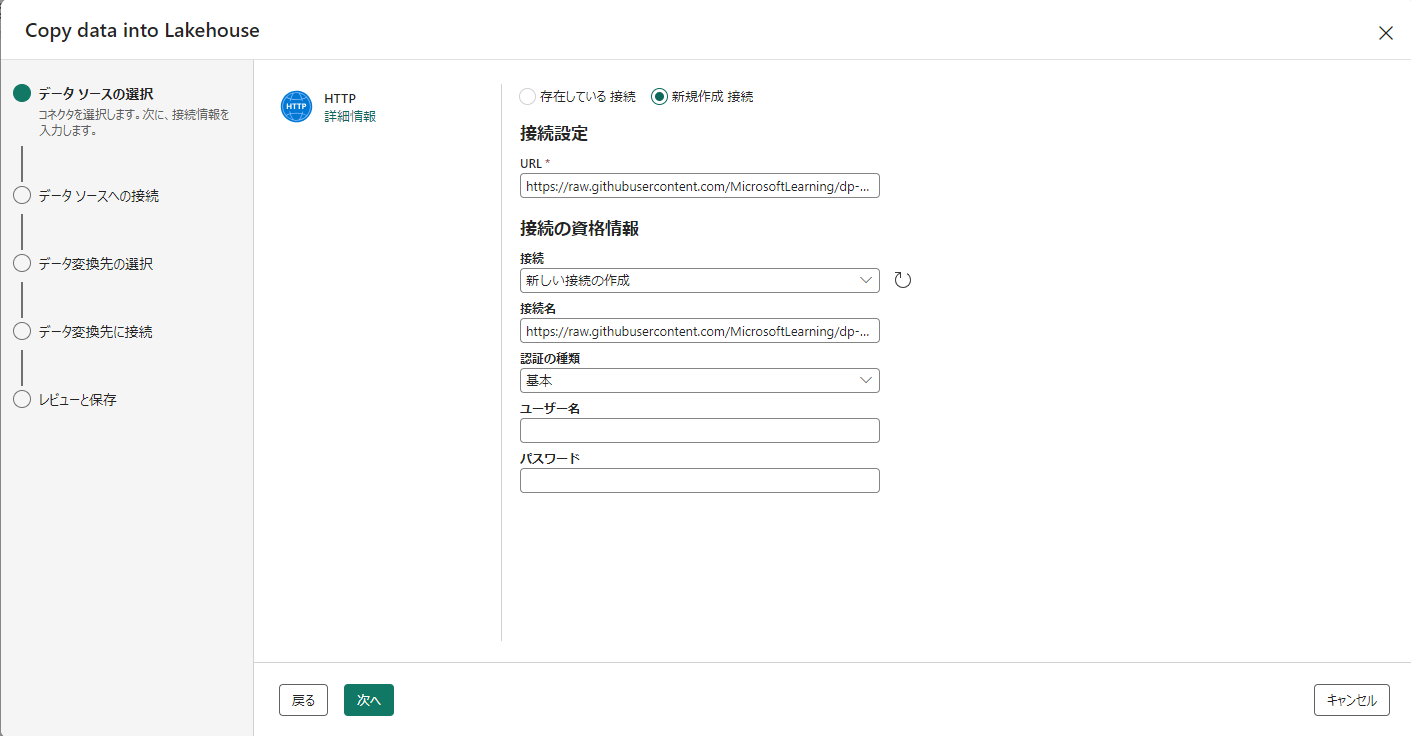Click the URL input field
The image size is (1411, 736).
700,186
